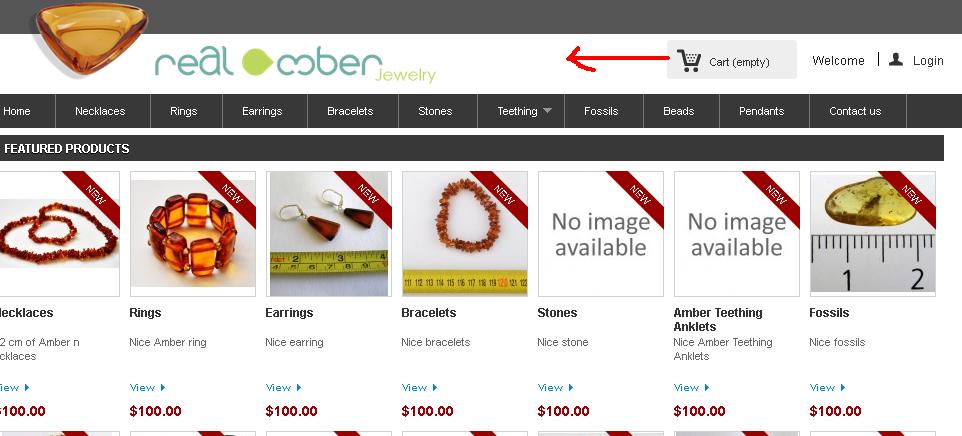The image size is (962, 436).
Task: Select Contact us in navigation
Action: (x=855, y=111)
